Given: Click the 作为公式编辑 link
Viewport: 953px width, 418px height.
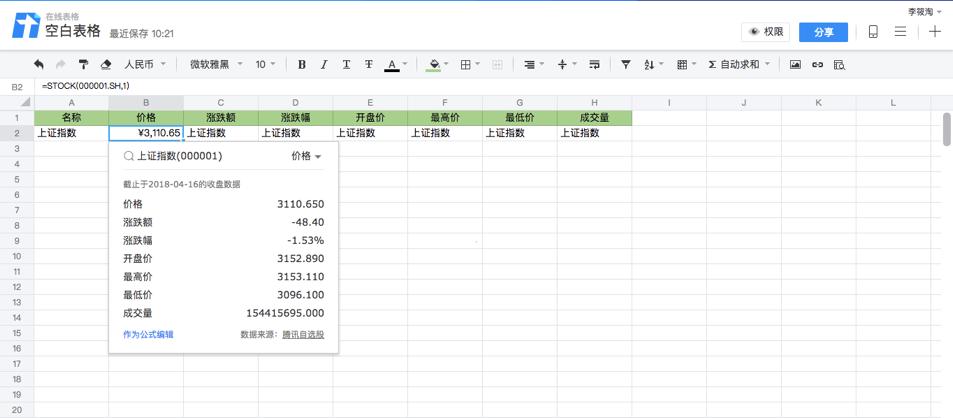Looking at the screenshot, I should [x=148, y=334].
